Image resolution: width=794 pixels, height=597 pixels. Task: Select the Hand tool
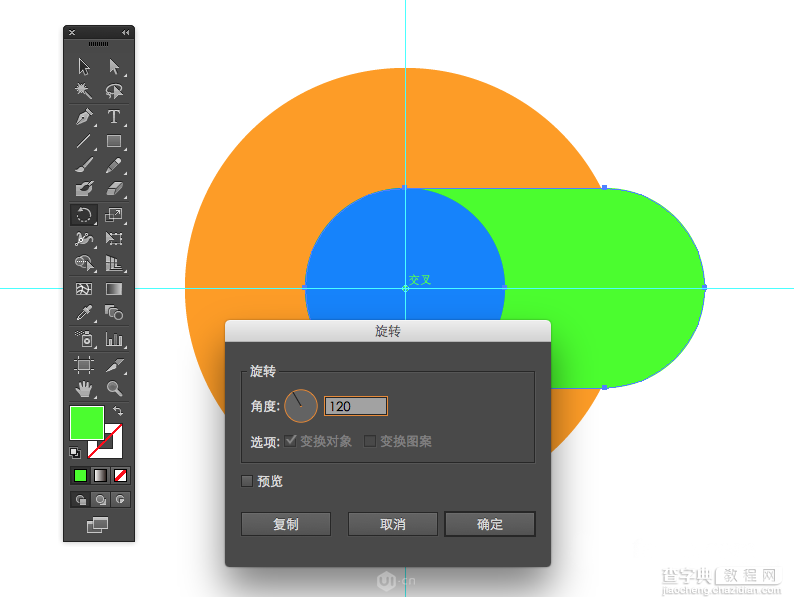84,389
